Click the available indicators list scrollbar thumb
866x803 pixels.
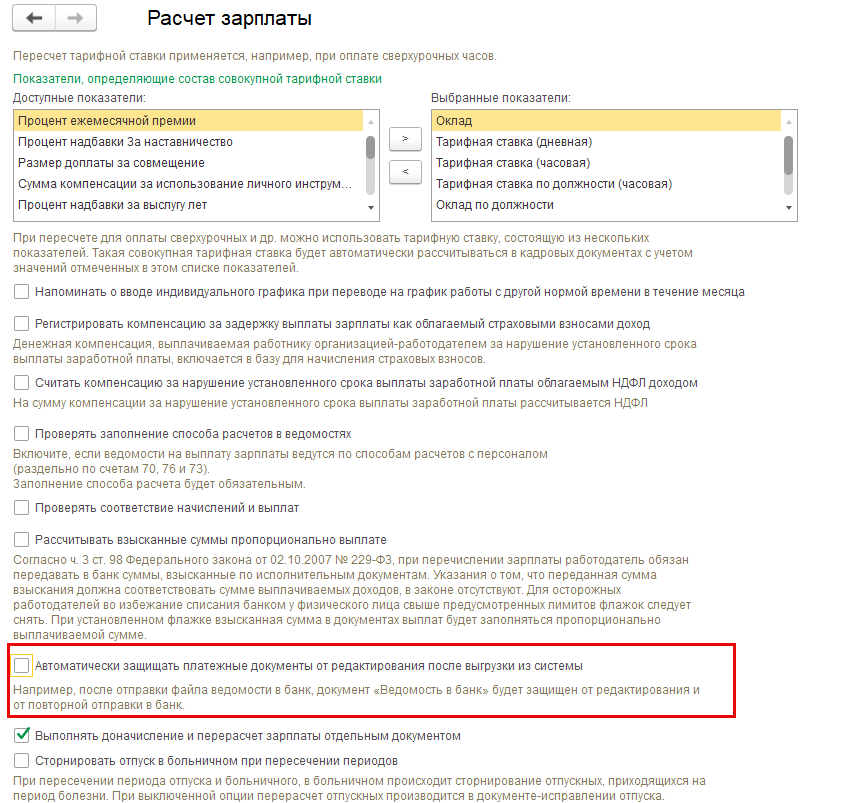tap(371, 148)
